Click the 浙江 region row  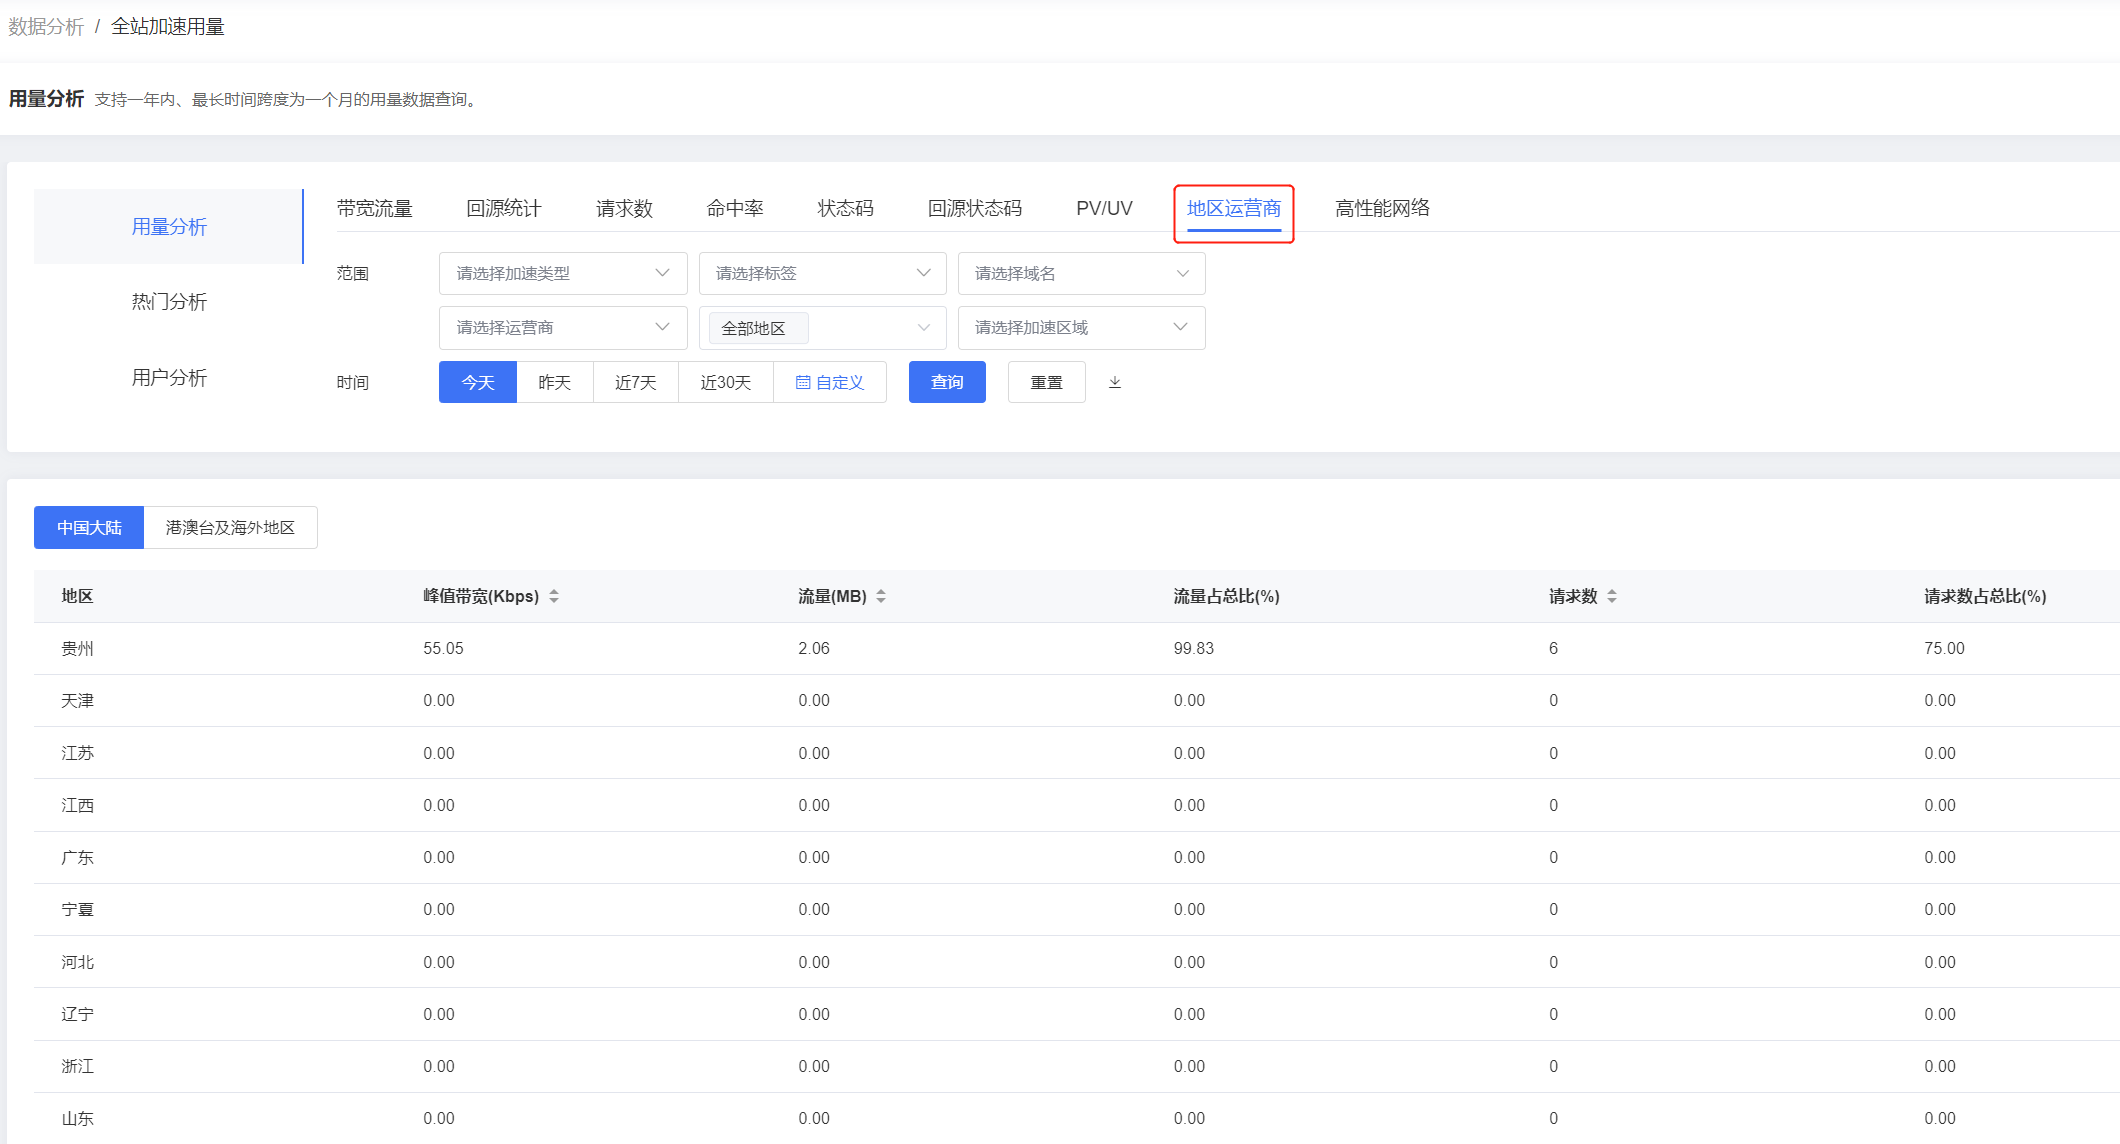click(1077, 1066)
